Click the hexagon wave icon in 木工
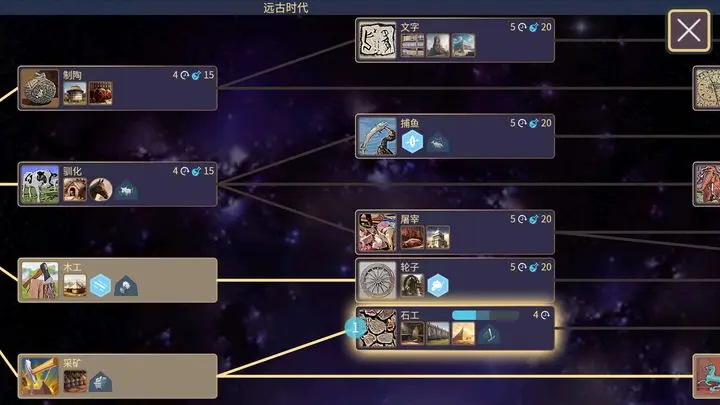This screenshot has height=405, width=720. (100, 286)
